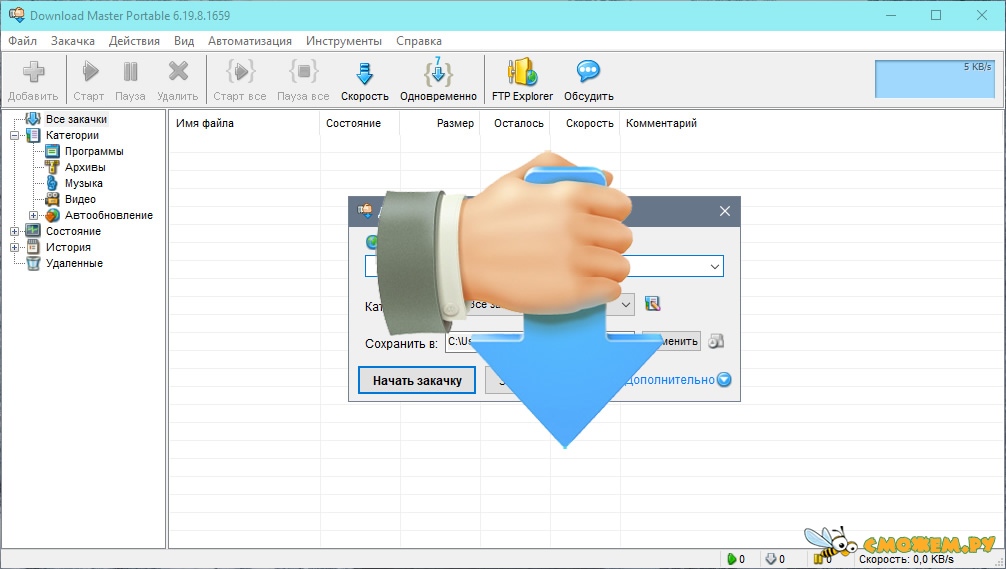Select the Состояние tree node
Viewport: 1006px width, 569px height.
tap(73, 232)
